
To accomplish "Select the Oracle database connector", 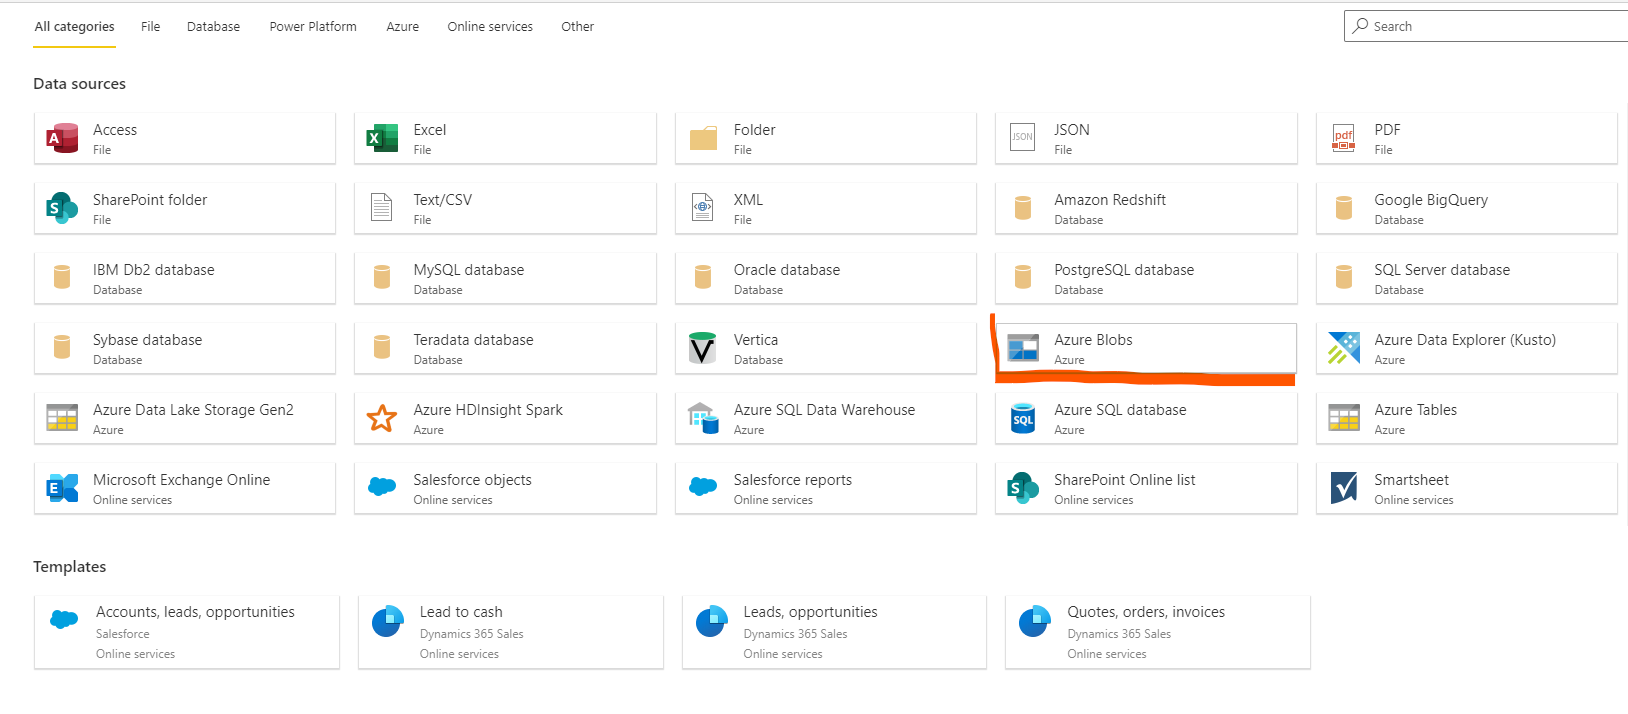I will pos(826,278).
